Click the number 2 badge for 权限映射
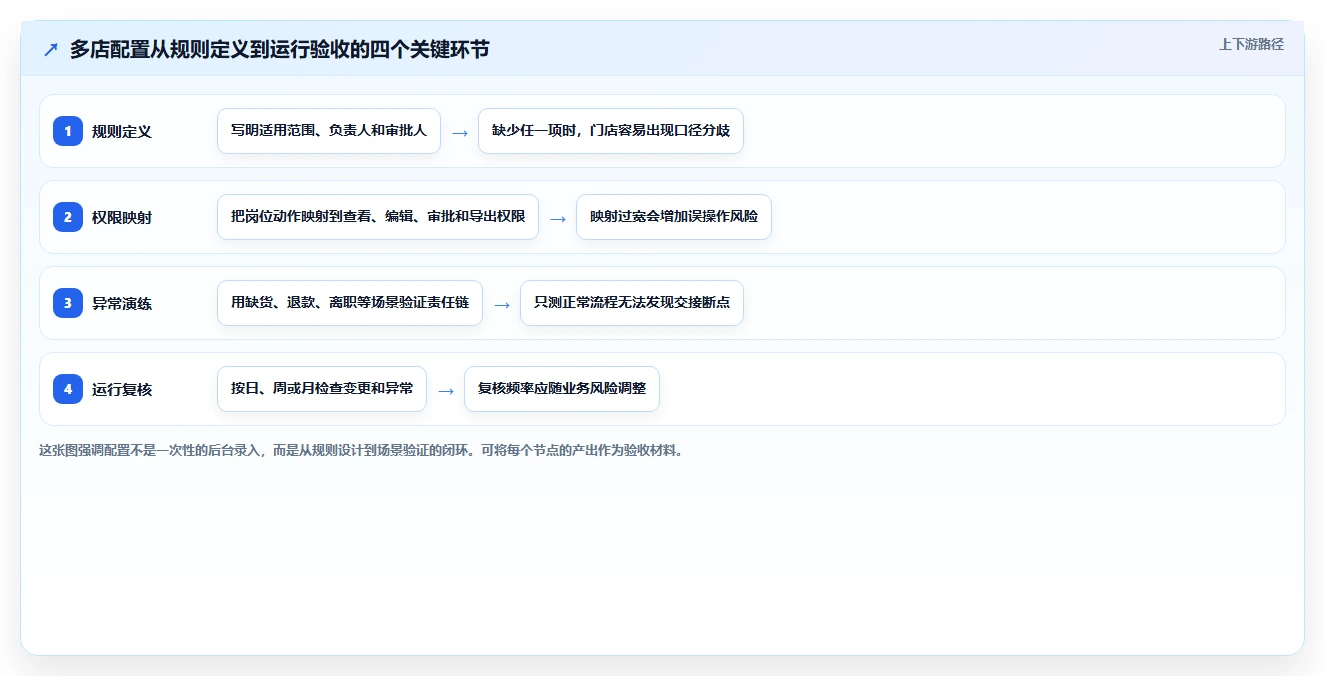Viewport: 1325px width, 676px height. 68,217
